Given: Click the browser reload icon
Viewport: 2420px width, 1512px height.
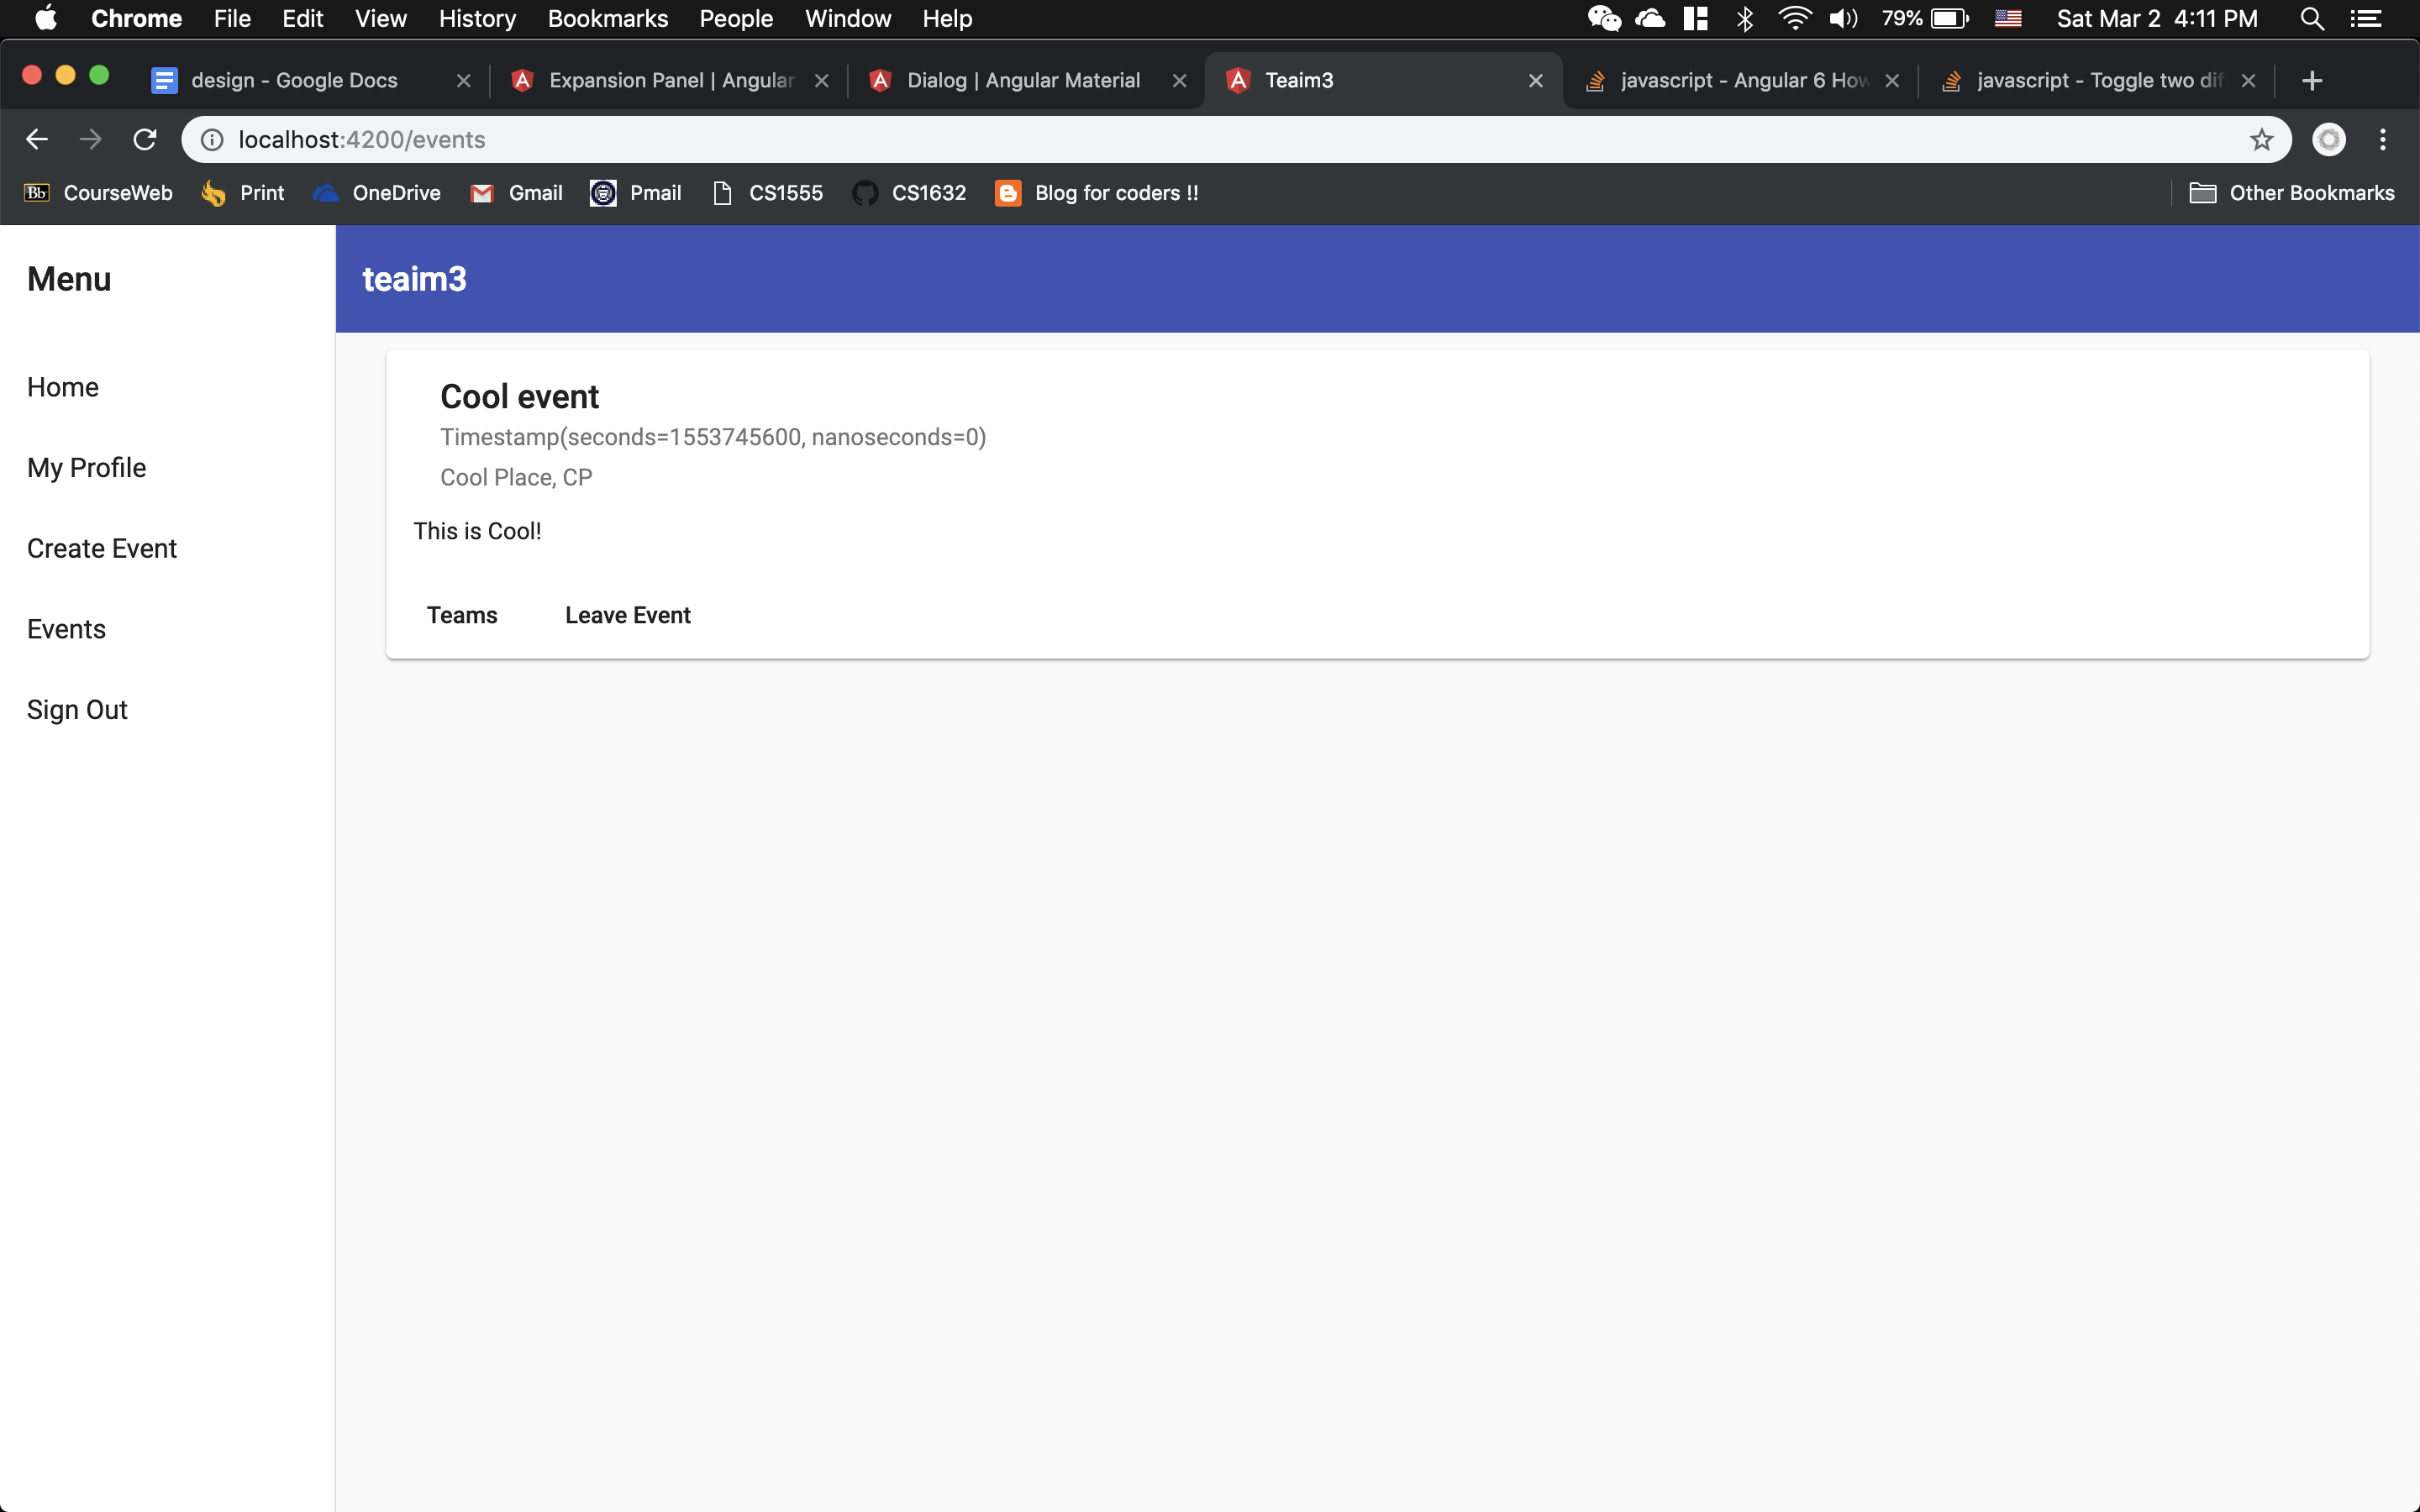Looking at the screenshot, I should click(x=145, y=139).
